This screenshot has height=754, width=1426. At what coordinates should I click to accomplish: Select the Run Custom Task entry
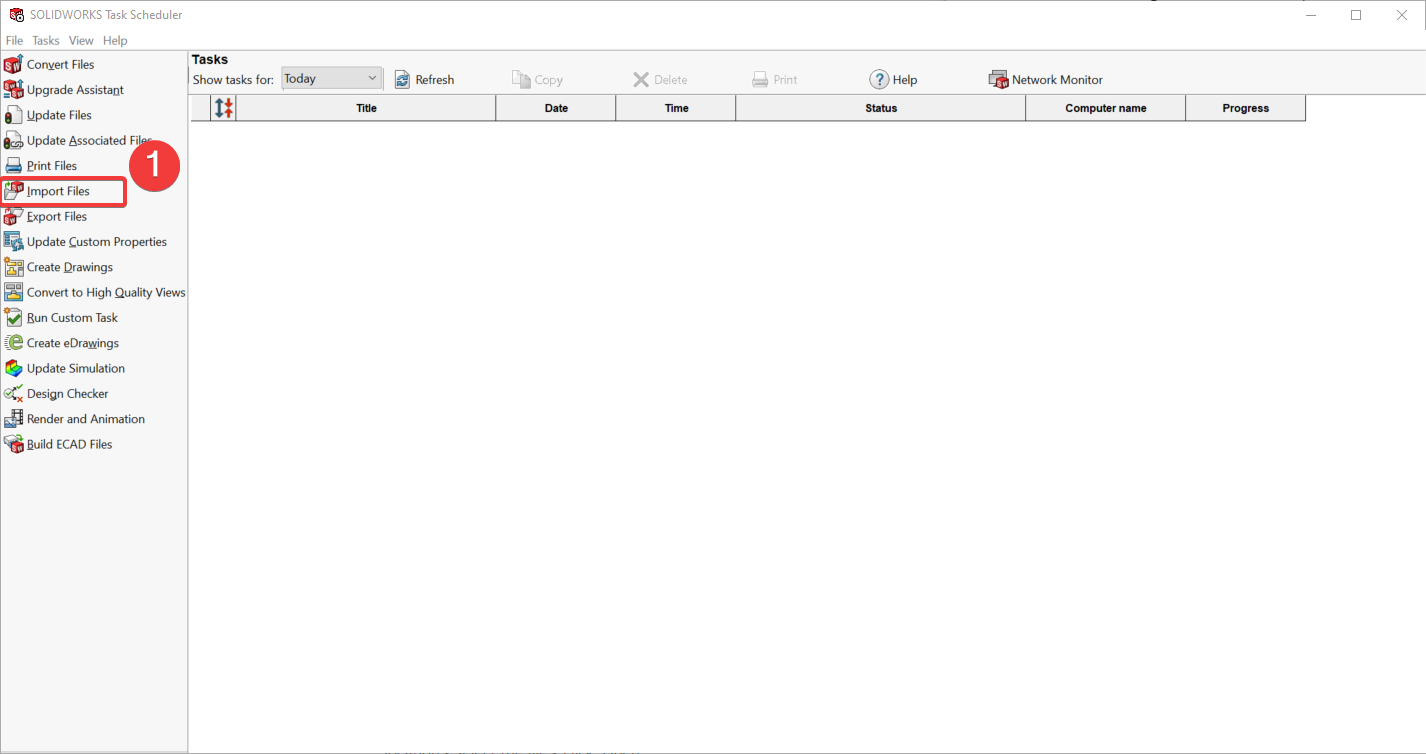[61, 318]
